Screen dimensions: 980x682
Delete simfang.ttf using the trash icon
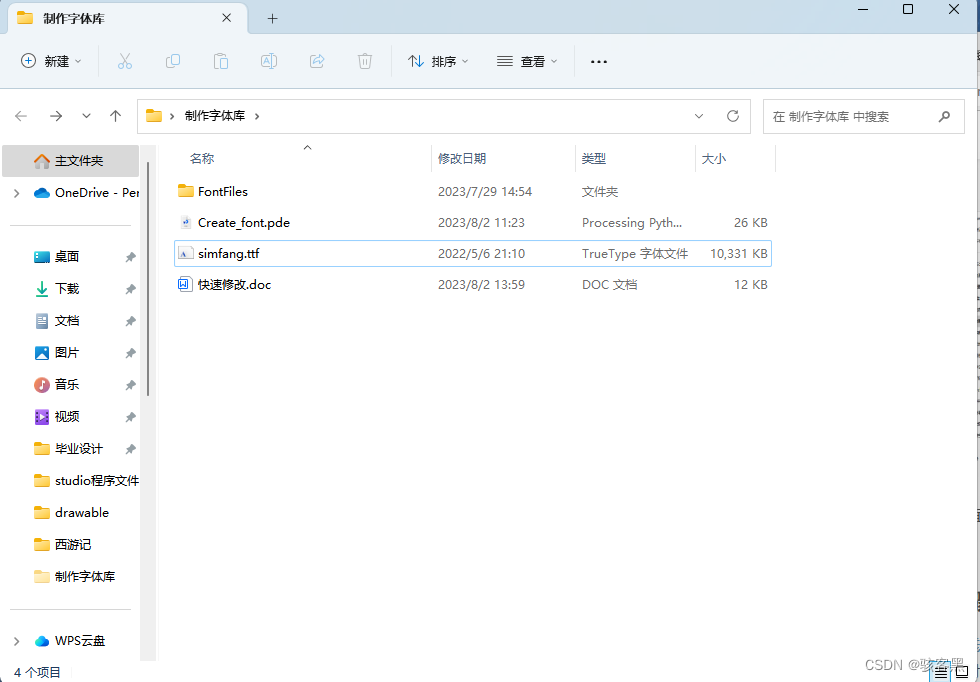(x=365, y=61)
